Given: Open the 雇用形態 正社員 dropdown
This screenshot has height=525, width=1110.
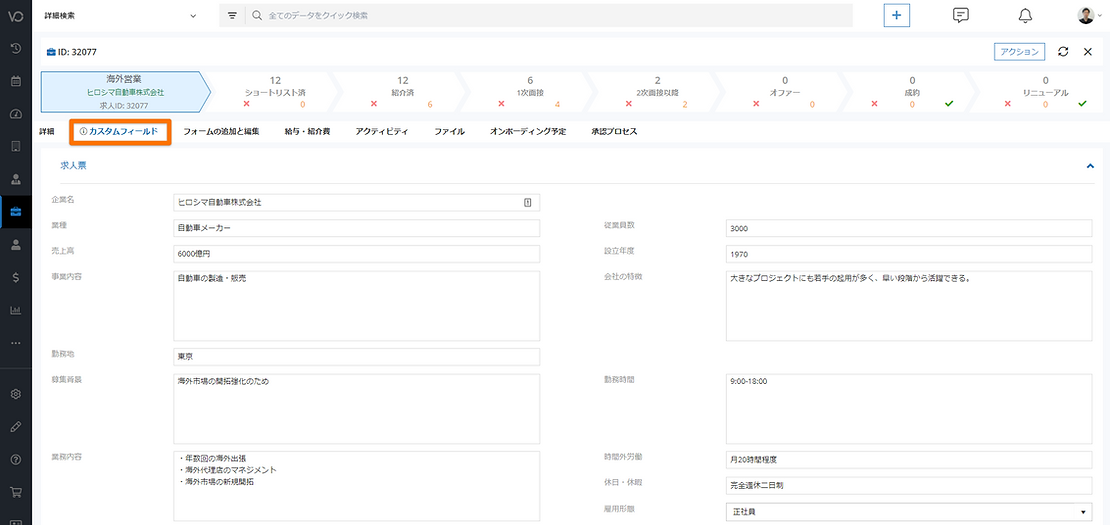Looking at the screenshot, I should [x=908, y=512].
